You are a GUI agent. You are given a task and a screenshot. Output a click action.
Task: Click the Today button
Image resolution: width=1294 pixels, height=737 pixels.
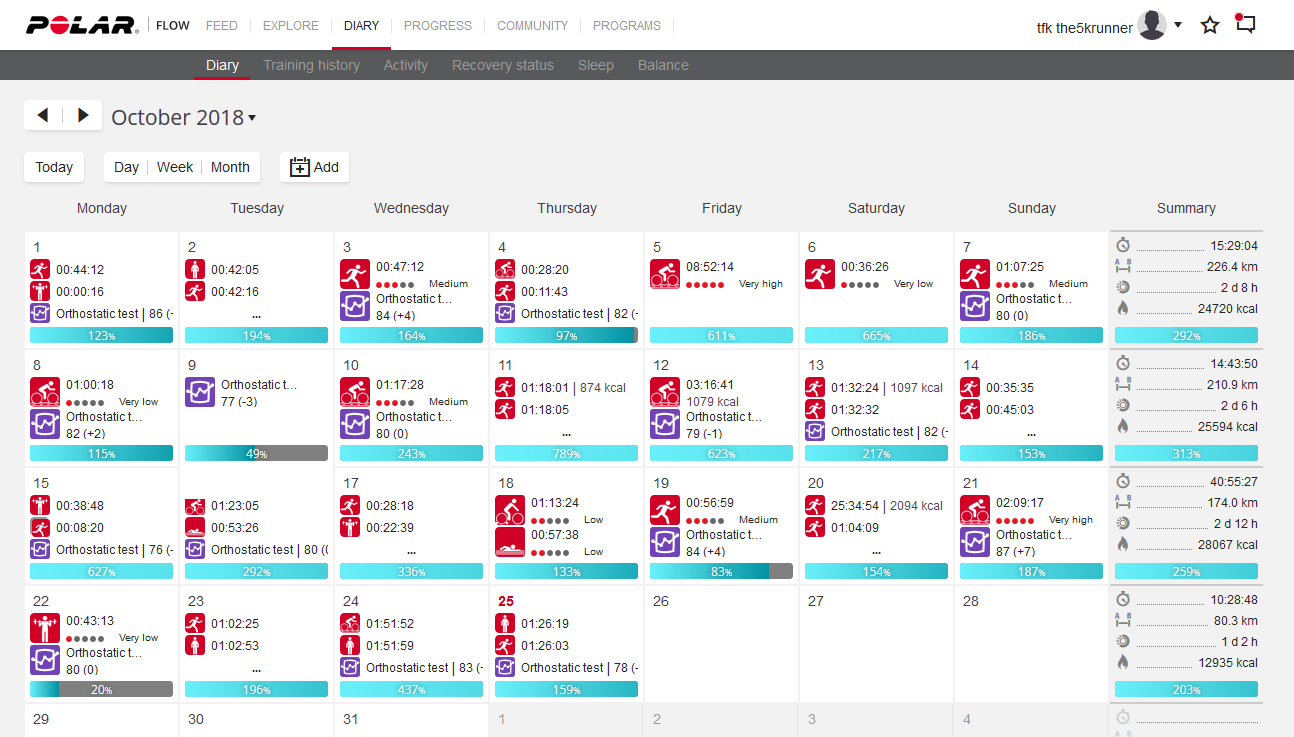(54, 167)
